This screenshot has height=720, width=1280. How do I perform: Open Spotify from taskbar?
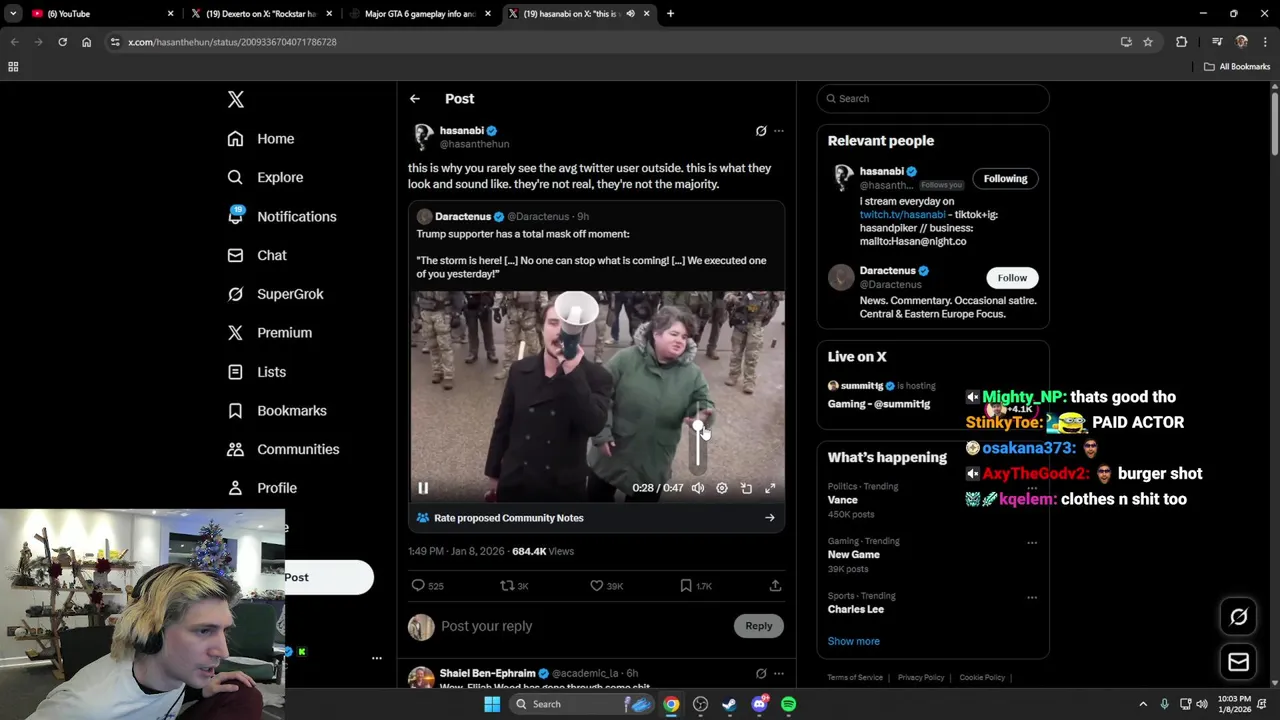pos(789,704)
